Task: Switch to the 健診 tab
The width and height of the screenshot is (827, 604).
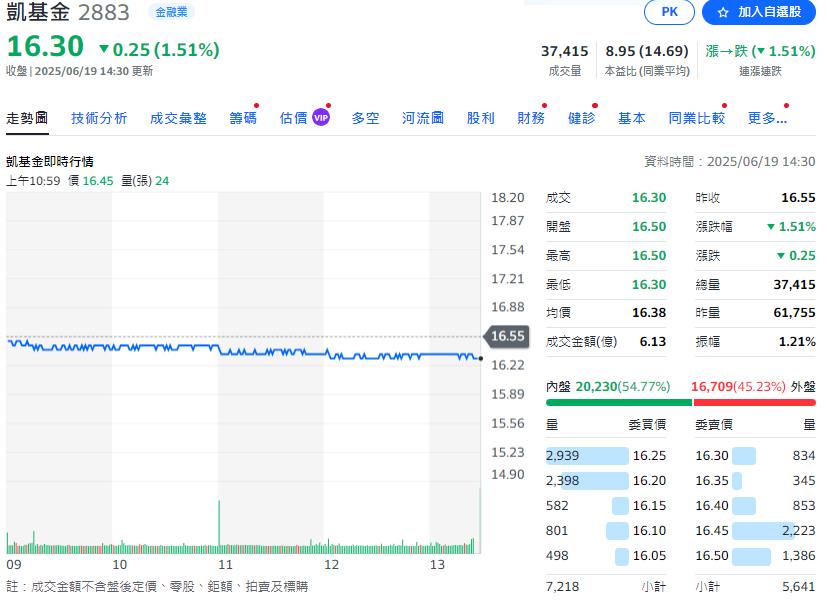Action: [x=581, y=118]
